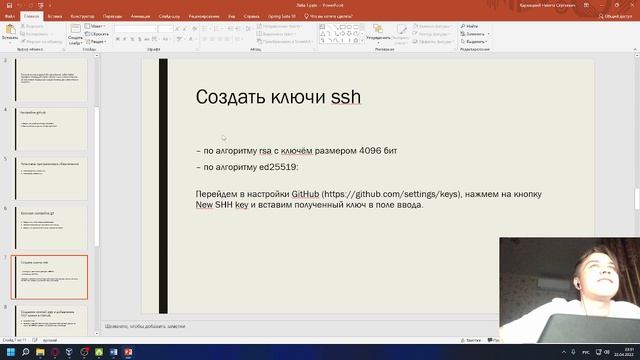Expand the Align Text (Выровнять текст) dropdown
This screenshot has width=640, height=360.
[x=277, y=34]
